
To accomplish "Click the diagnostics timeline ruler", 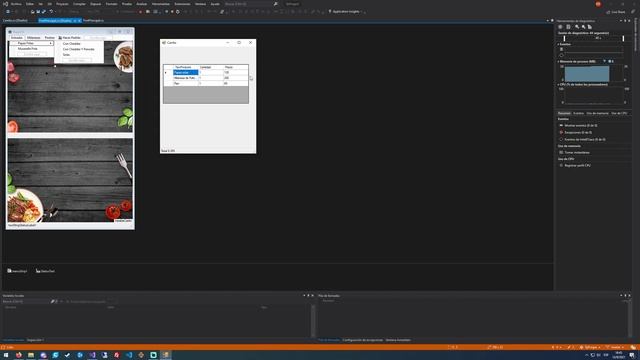I will [x=593, y=38].
